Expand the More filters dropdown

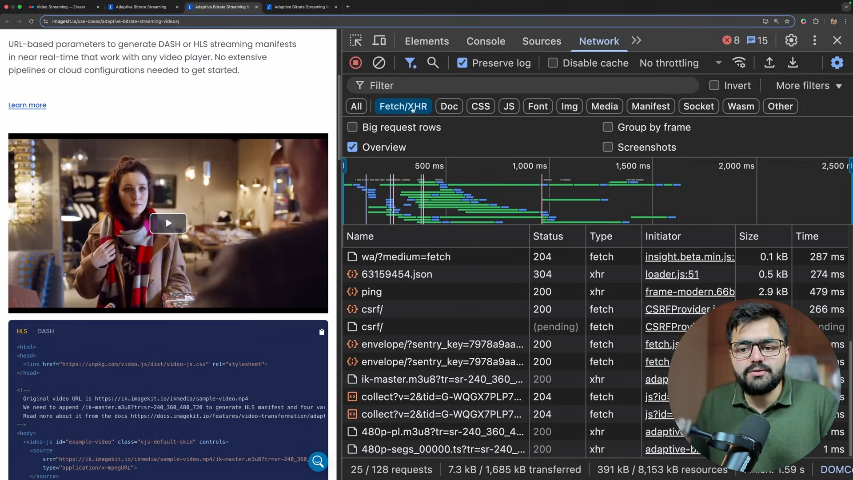(809, 86)
